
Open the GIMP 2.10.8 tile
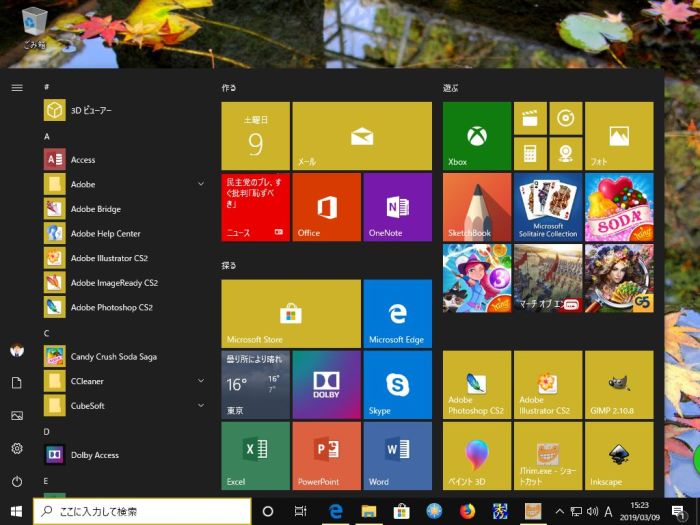pyautogui.click(x=618, y=384)
